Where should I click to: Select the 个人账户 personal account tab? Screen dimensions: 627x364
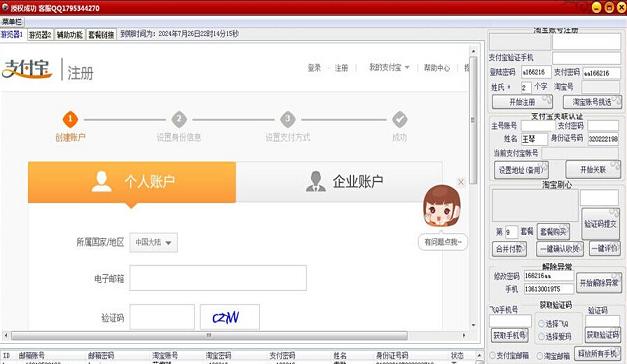tap(132, 182)
